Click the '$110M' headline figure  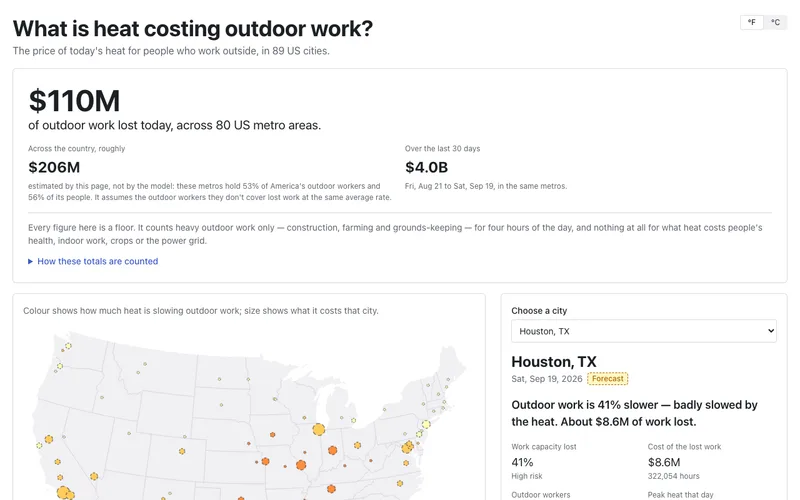click(74, 101)
